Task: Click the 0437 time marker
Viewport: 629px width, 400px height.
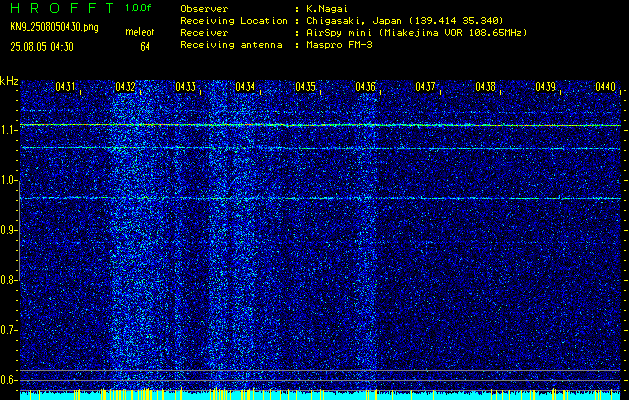Action: (425, 86)
